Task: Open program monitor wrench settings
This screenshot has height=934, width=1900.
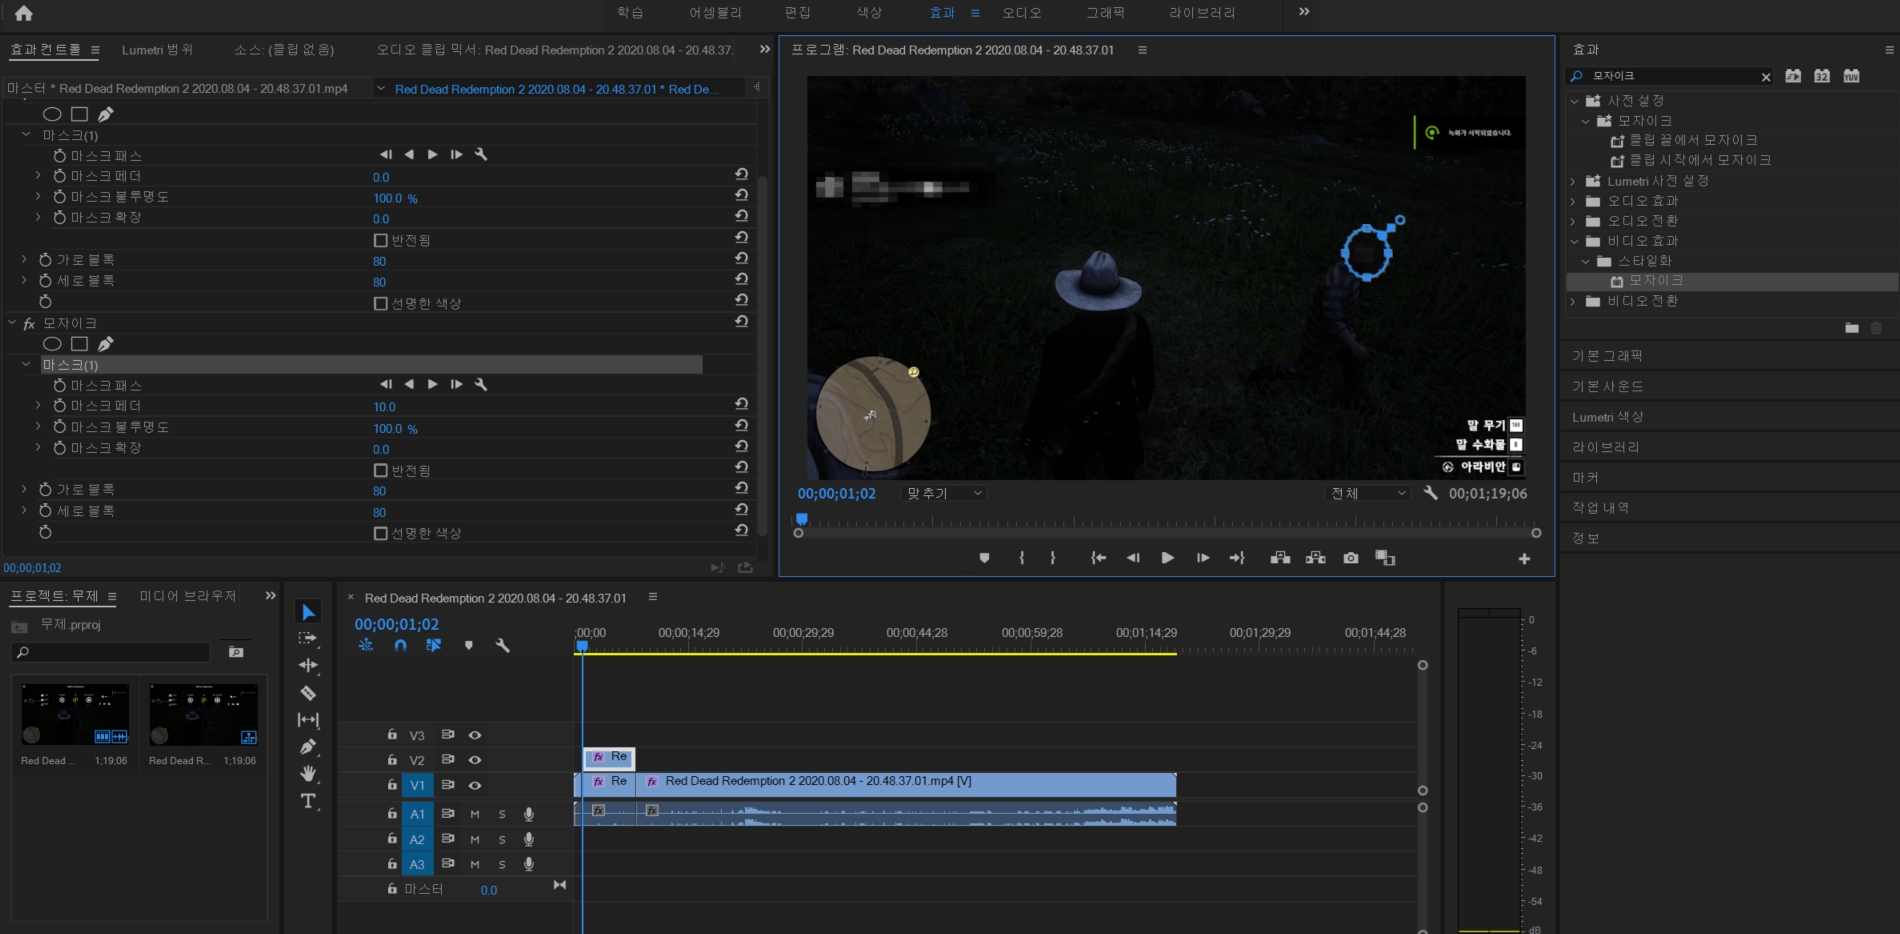Action: [x=1430, y=493]
